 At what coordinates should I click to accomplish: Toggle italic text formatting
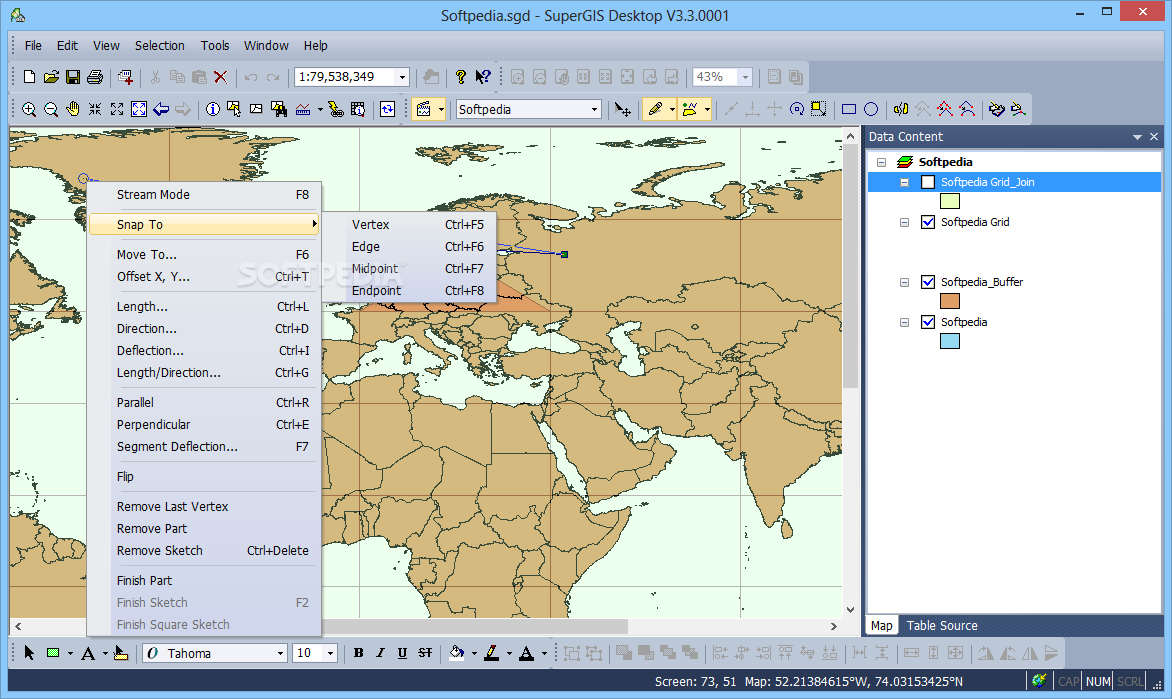tap(380, 653)
